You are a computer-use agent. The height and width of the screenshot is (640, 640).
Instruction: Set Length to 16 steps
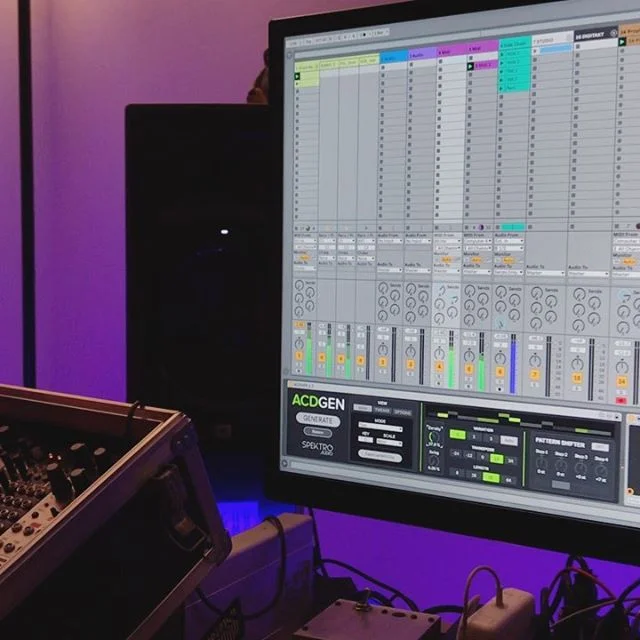tap(473, 475)
